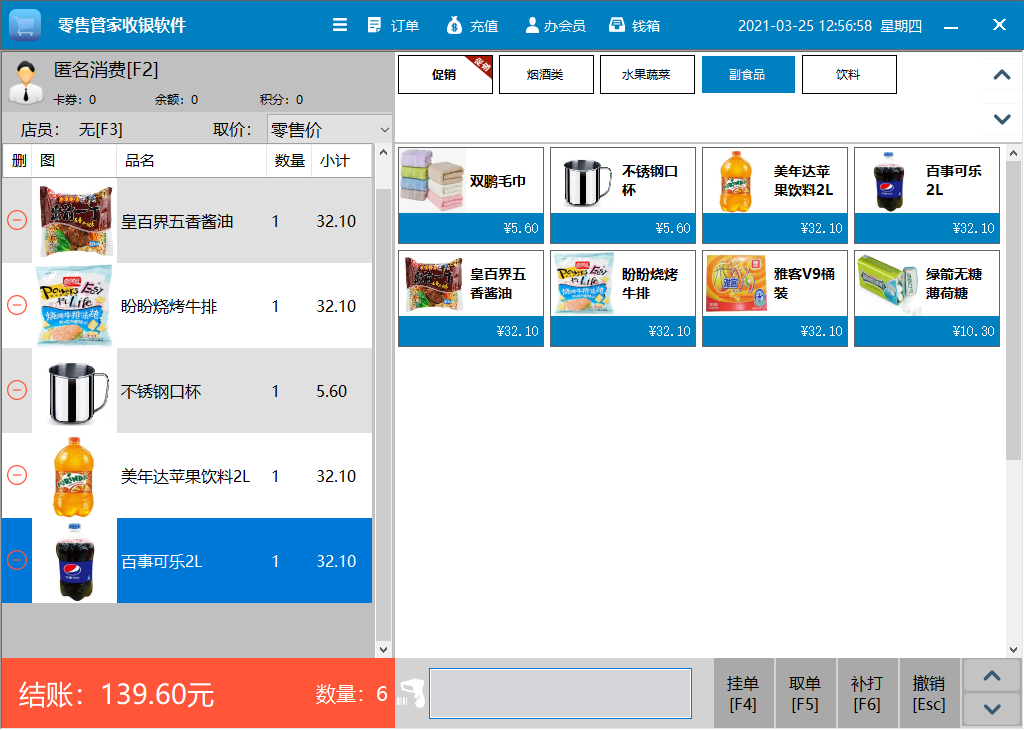
Task: Click product grid scrollbar up arrow
Action: [x=1014, y=154]
